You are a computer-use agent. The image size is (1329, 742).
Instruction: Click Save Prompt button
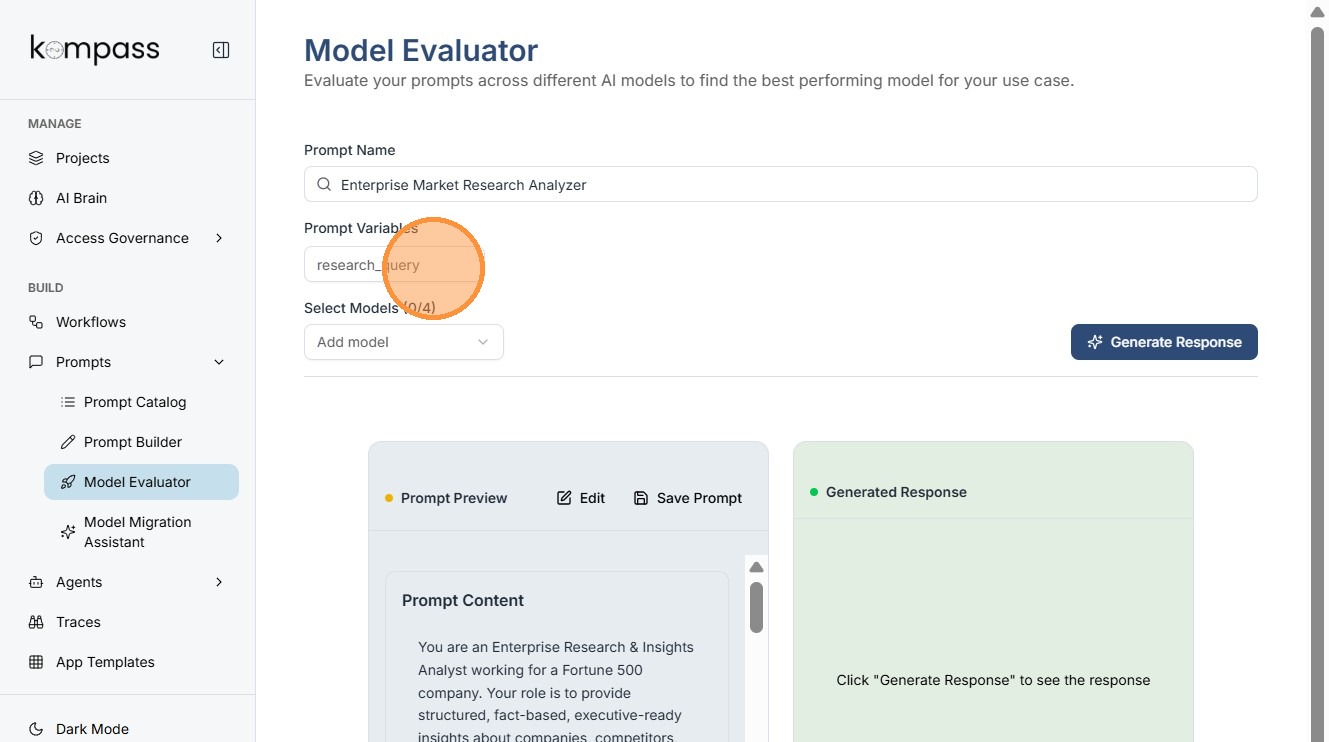(688, 498)
